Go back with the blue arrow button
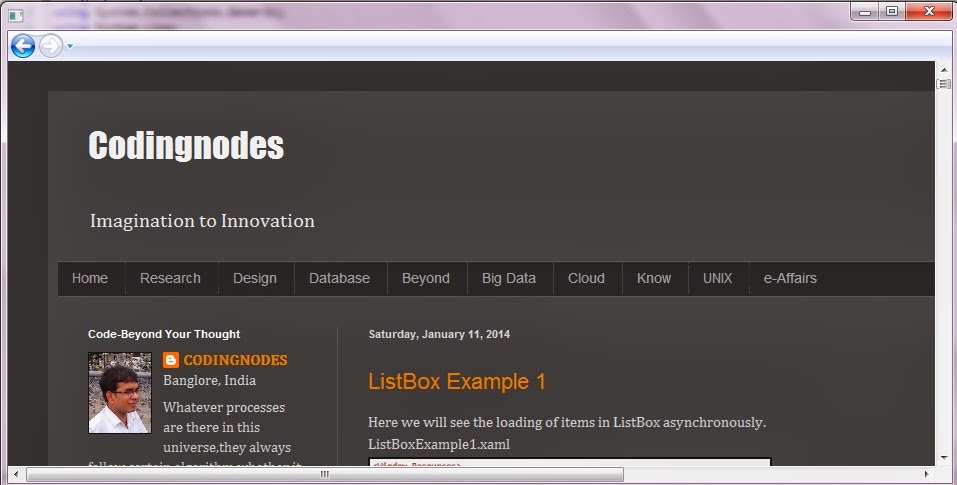This screenshot has height=485, width=957. (x=23, y=46)
